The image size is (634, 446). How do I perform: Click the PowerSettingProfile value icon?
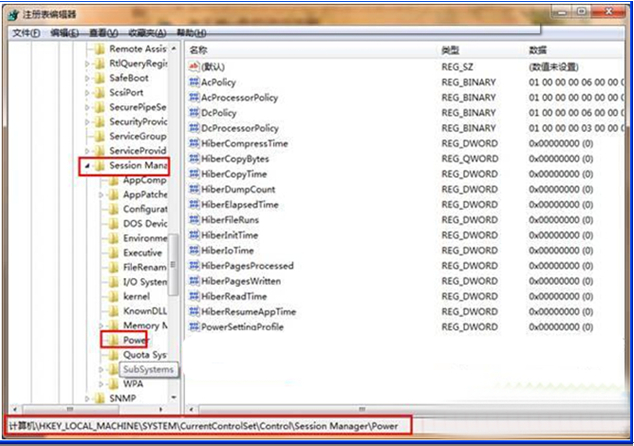(194, 326)
